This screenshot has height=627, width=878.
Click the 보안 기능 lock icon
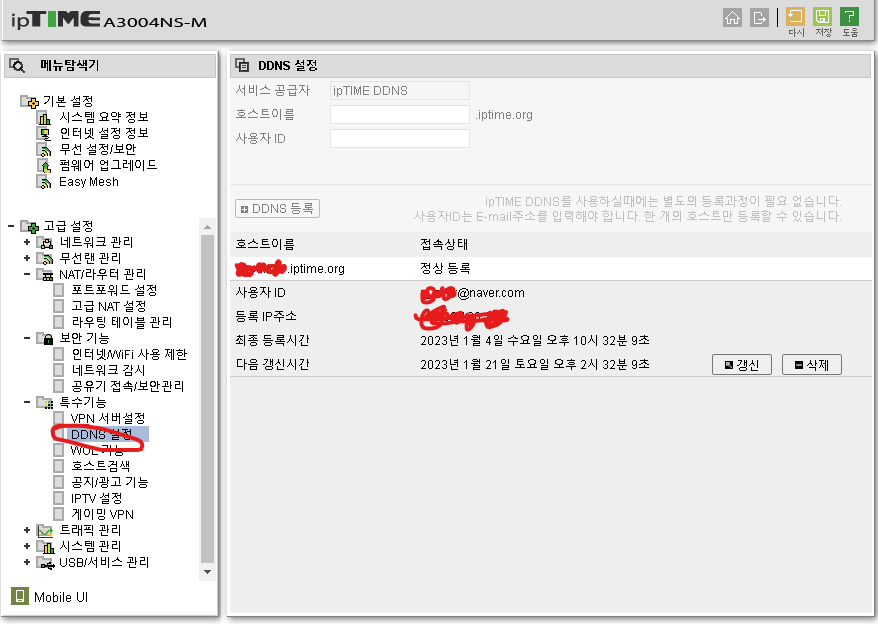click(x=45, y=339)
